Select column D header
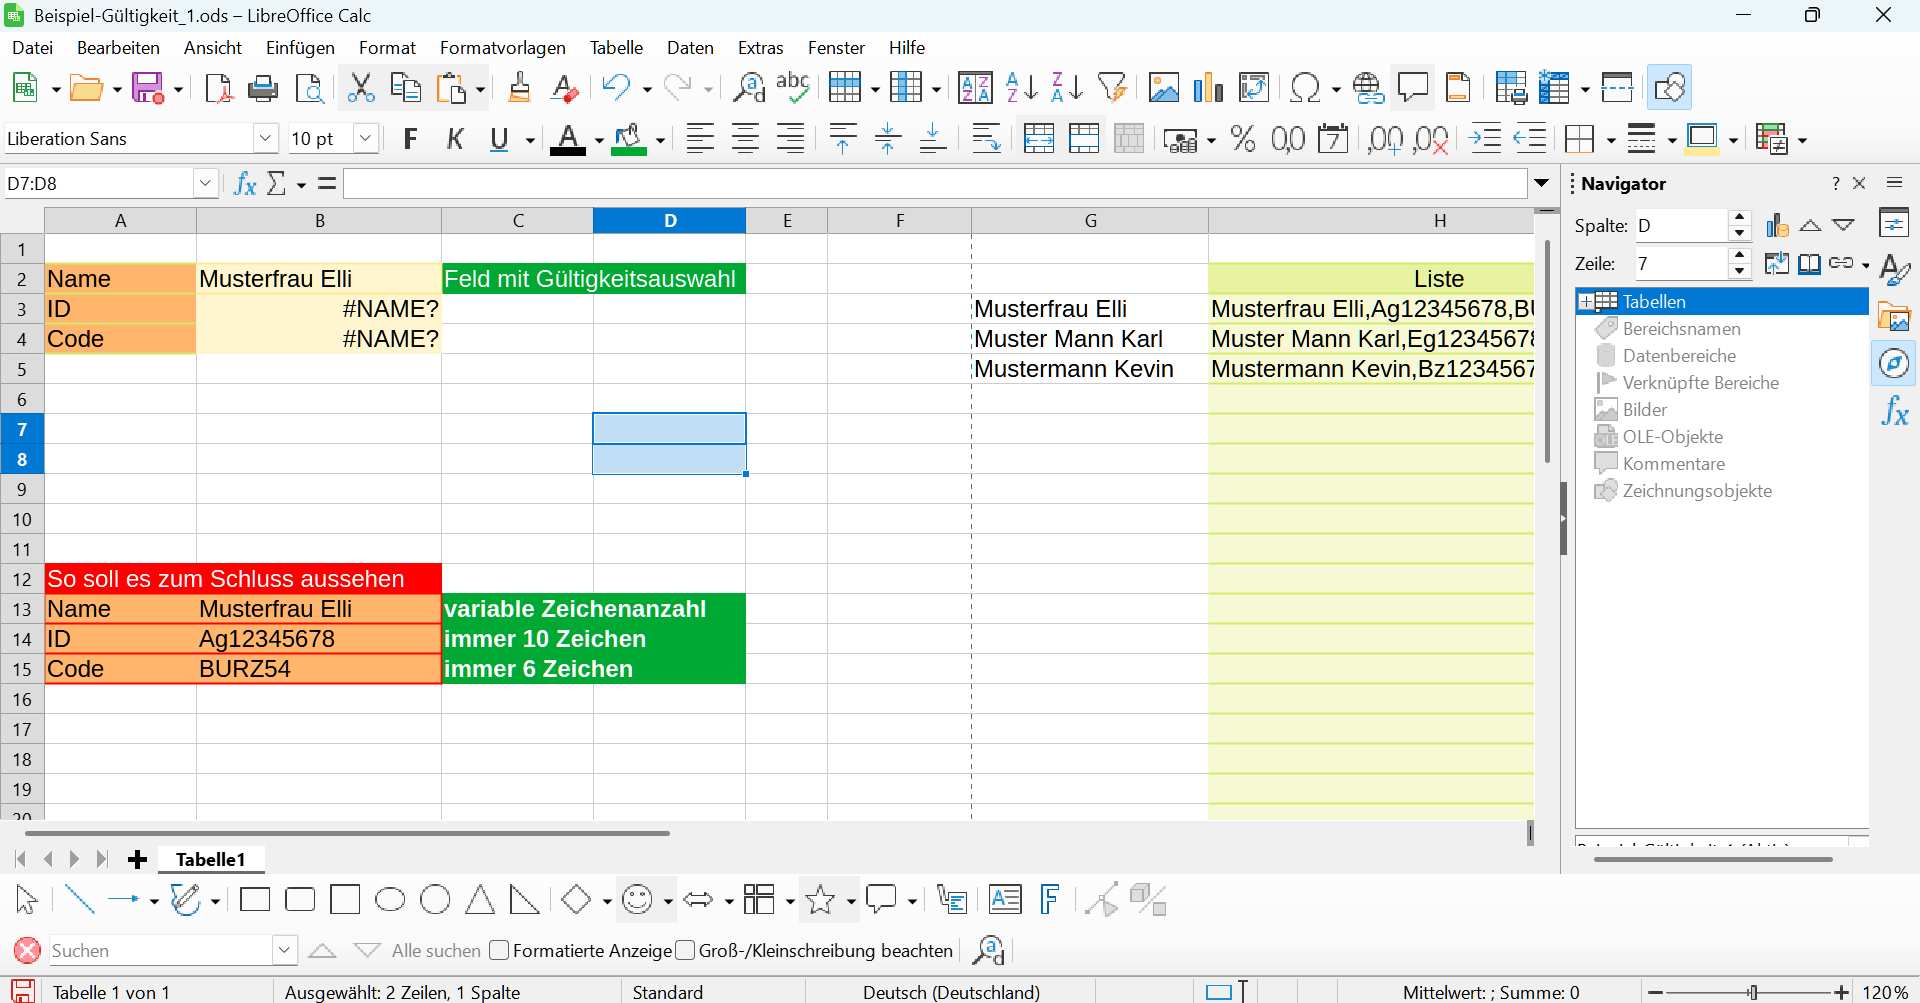Viewport: 1920px width, 1003px height. (x=669, y=221)
